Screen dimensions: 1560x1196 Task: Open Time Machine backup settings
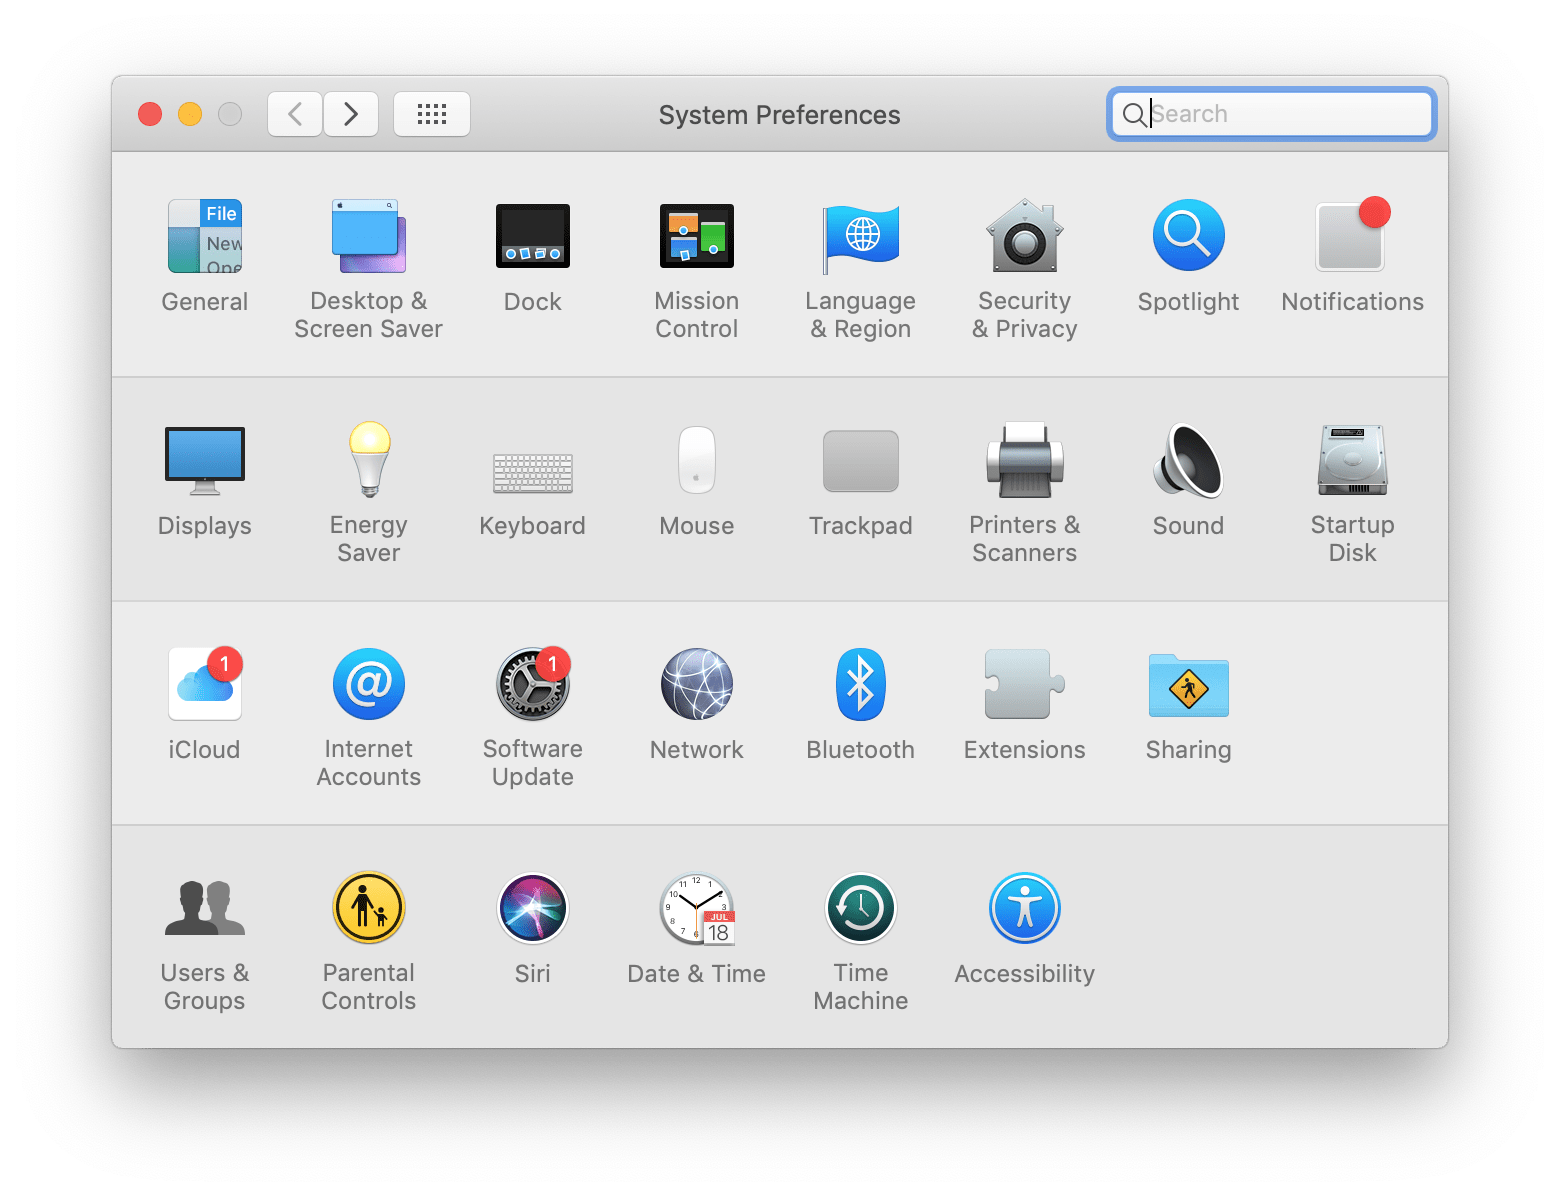click(x=860, y=908)
